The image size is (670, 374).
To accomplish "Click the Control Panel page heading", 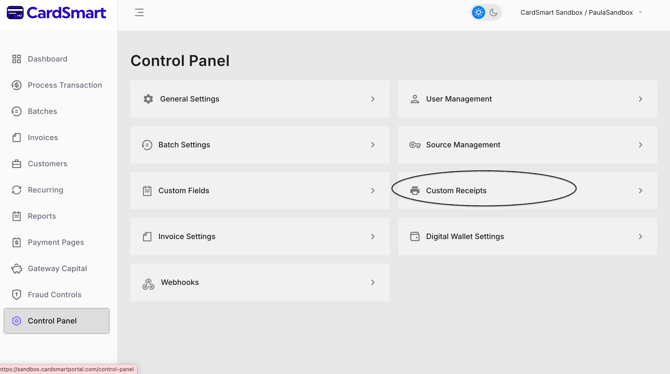I will click(180, 61).
